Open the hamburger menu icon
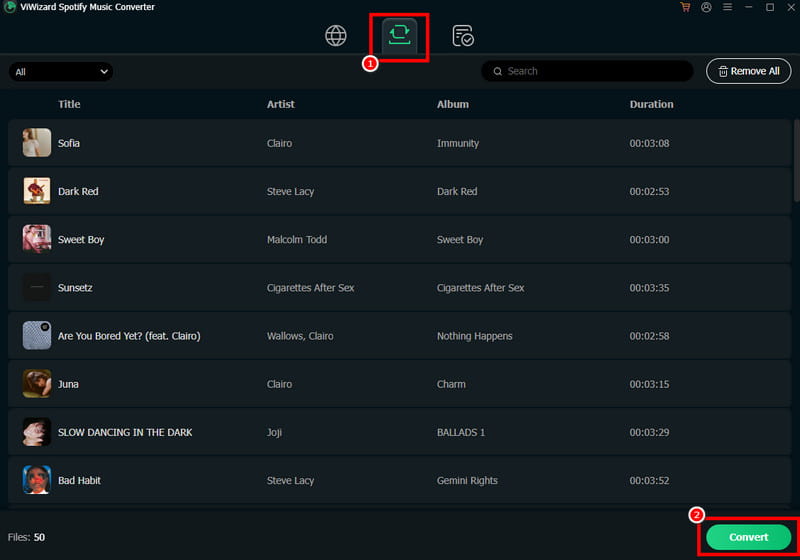 coord(728,7)
